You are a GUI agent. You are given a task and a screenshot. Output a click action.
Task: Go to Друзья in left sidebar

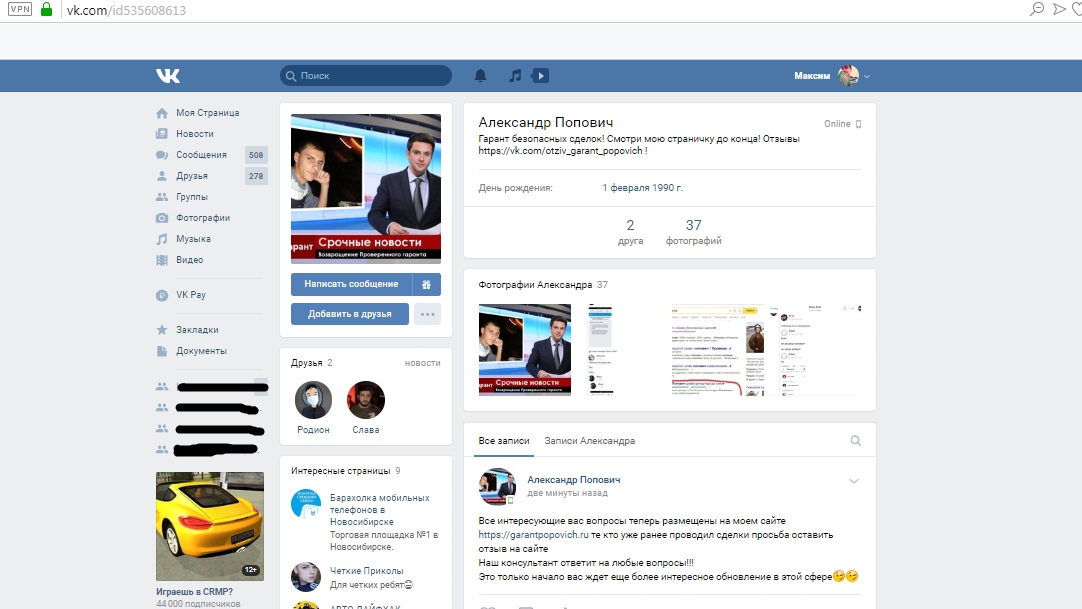[192, 176]
